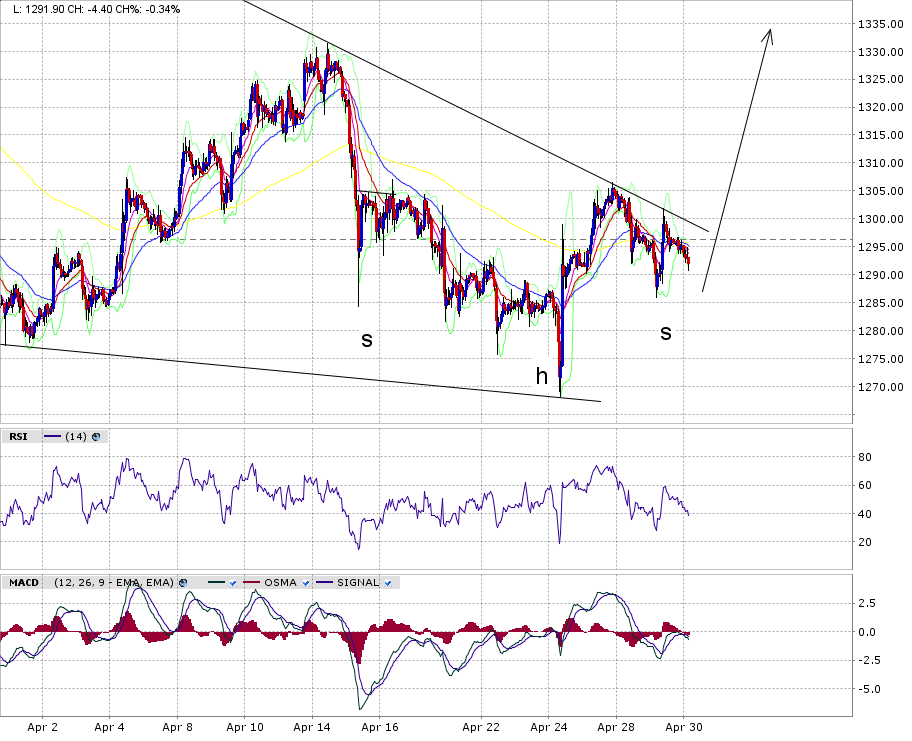Click the MACD indicator label

point(24,583)
